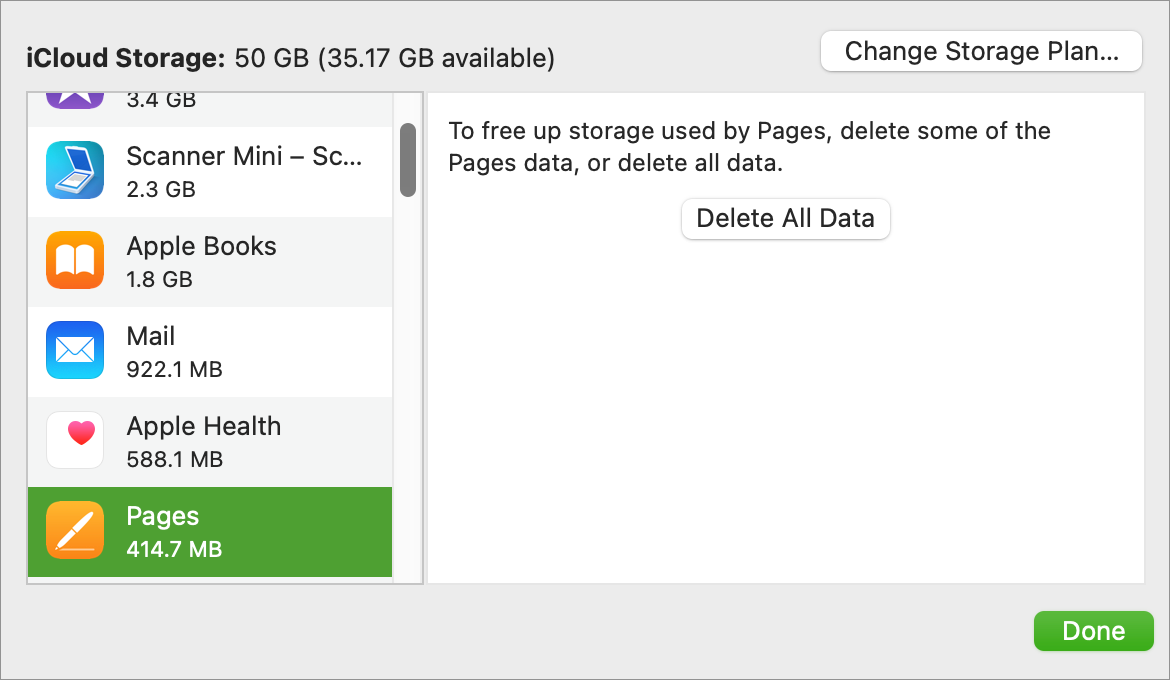Confirm with the green Done button
Screen dimensions: 1170x680
point(1094,631)
